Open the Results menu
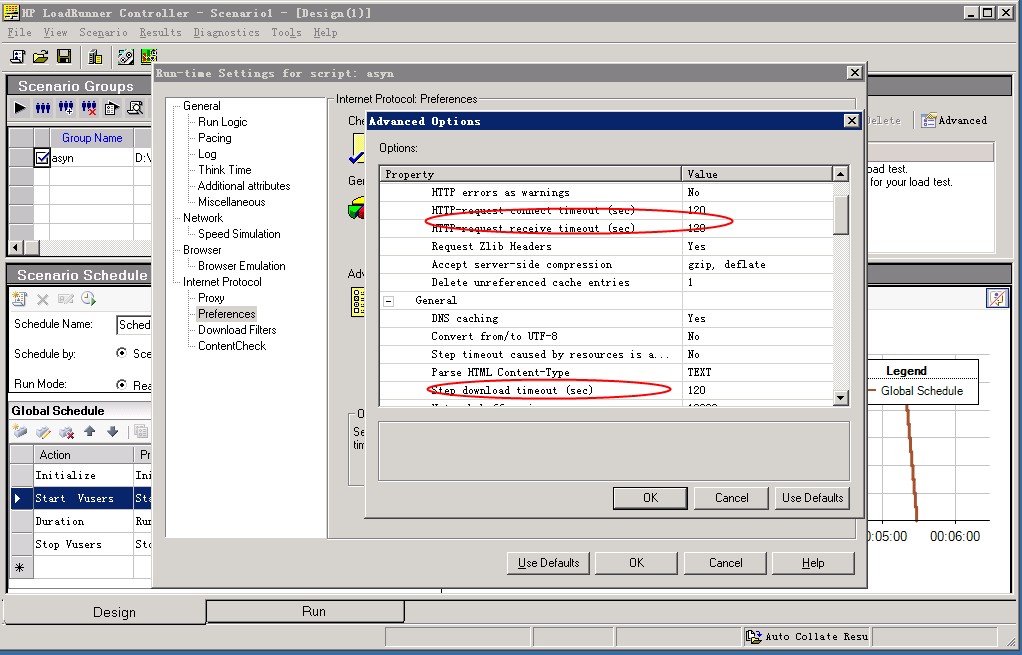This screenshot has height=655, width=1022. pyautogui.click(x=160, y=33)
